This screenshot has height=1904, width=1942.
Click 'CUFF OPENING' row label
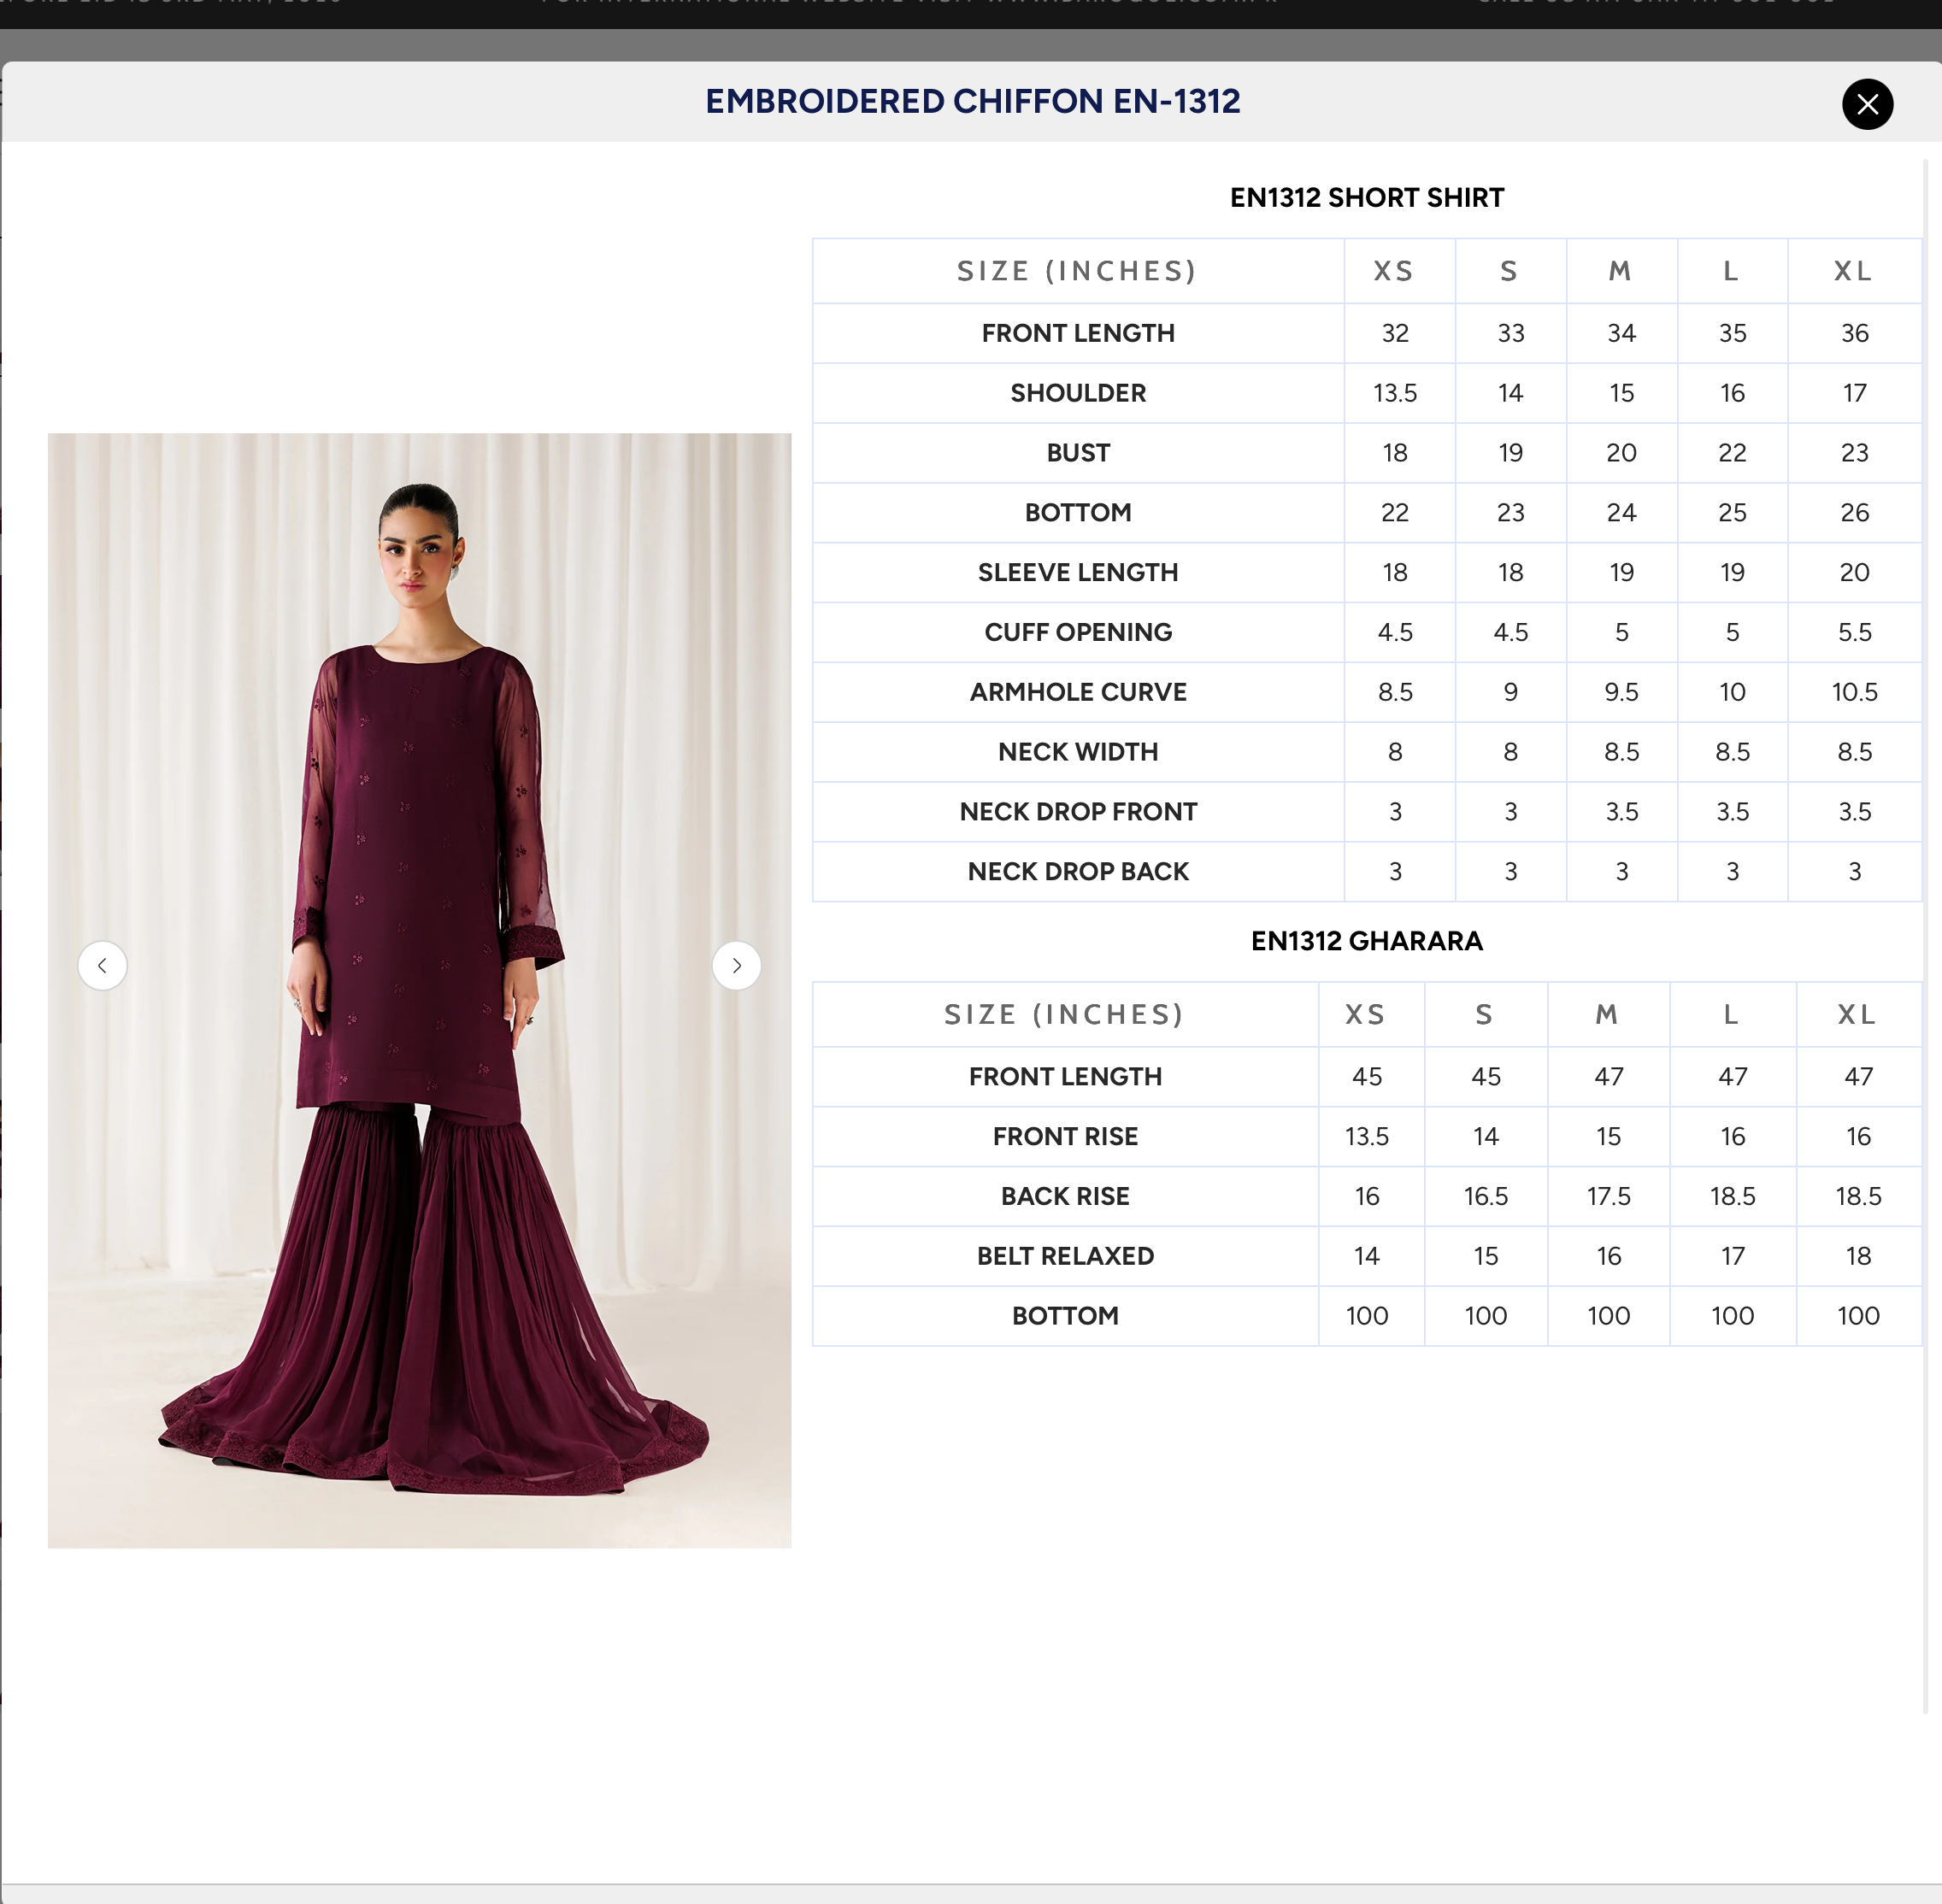pyautogui.click(x=1078, y=632)
